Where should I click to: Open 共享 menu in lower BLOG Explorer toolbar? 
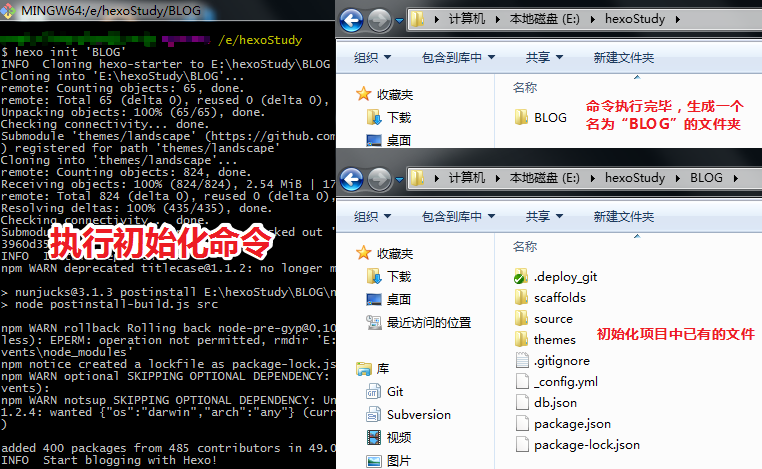tap(544, 216)
